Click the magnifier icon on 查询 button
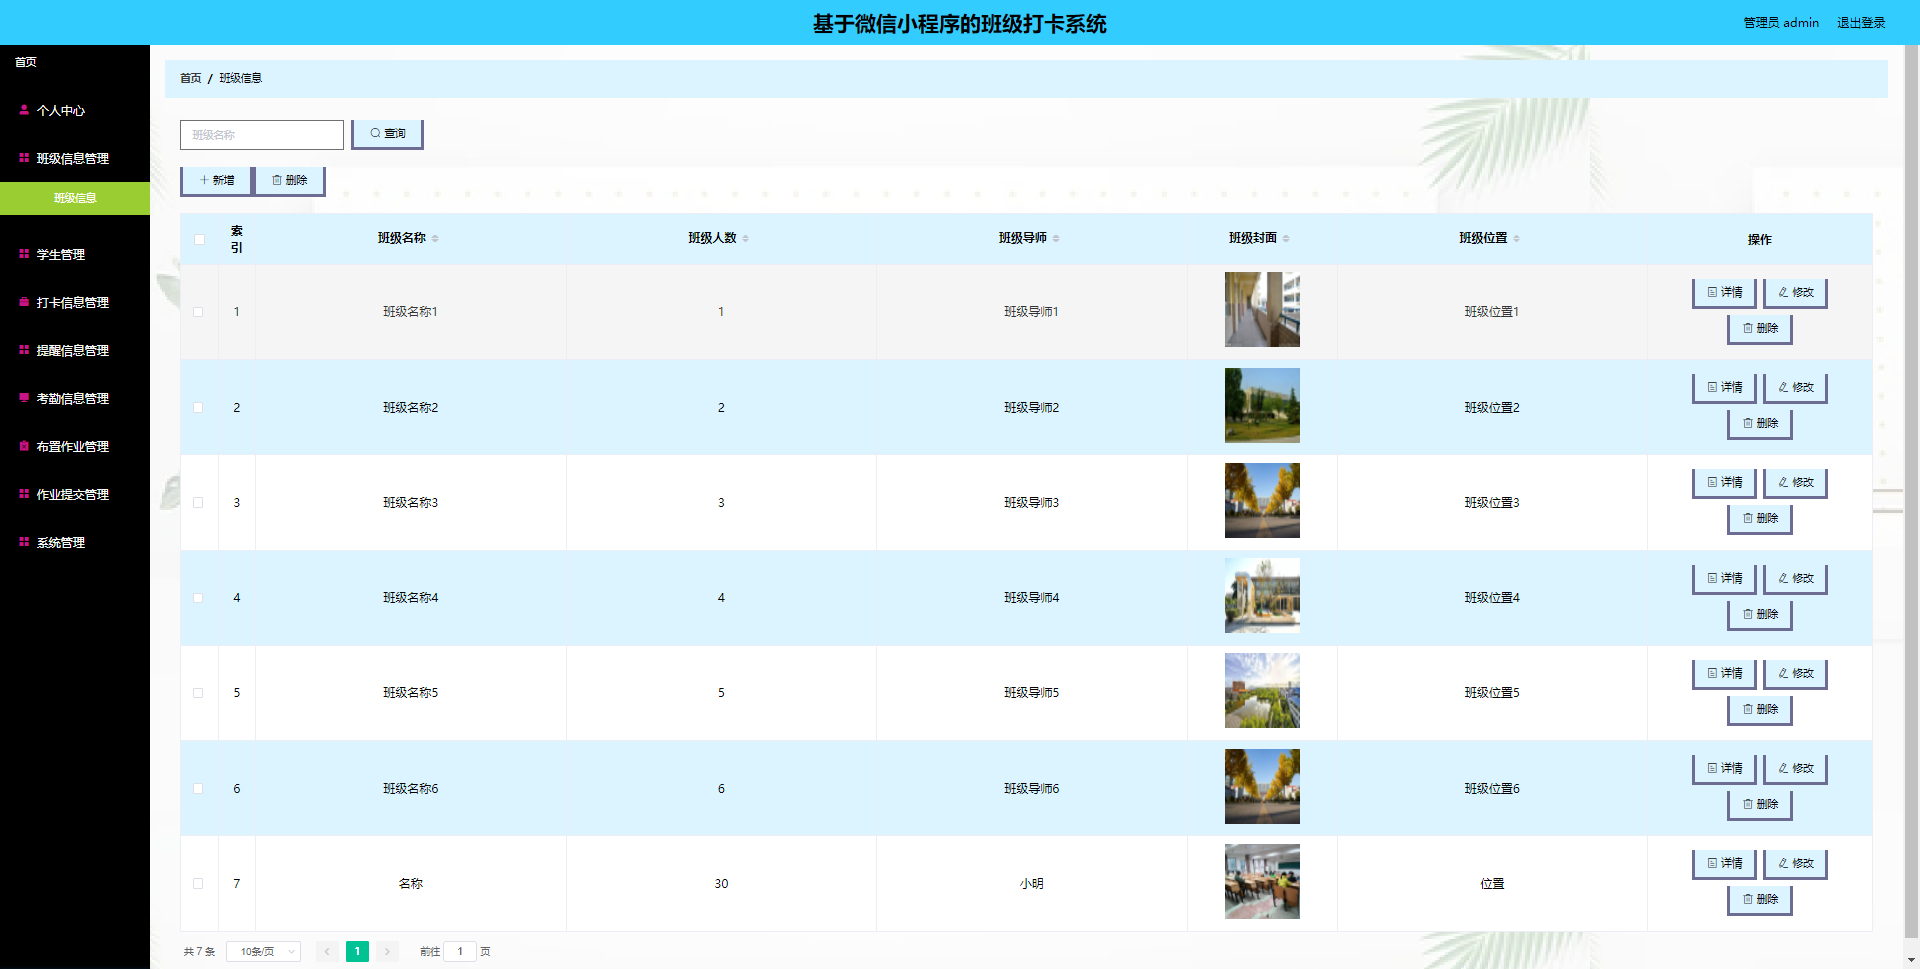 pyautogui.click(x=374, y=132)
